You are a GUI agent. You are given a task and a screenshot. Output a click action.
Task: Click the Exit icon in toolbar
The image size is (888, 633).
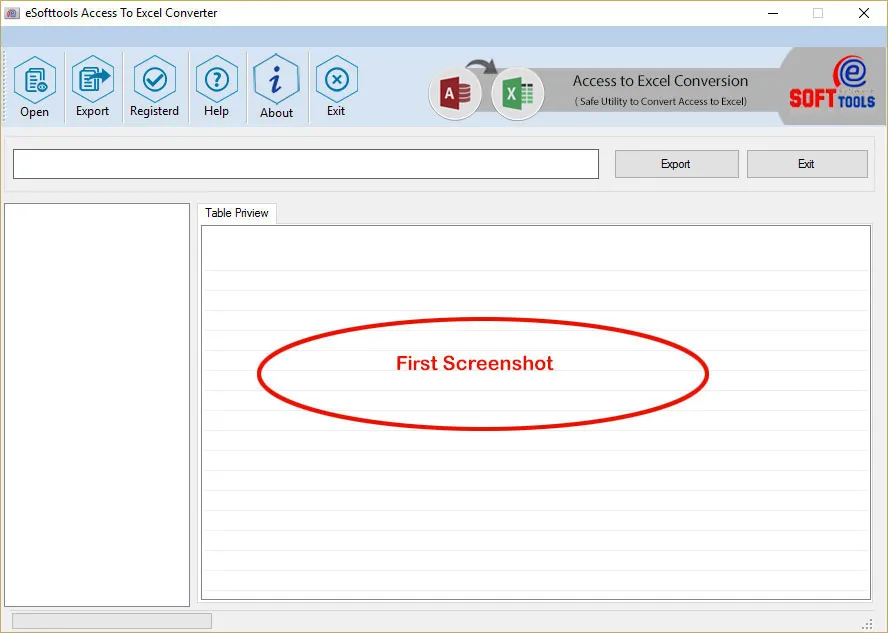tap(336, 87)
